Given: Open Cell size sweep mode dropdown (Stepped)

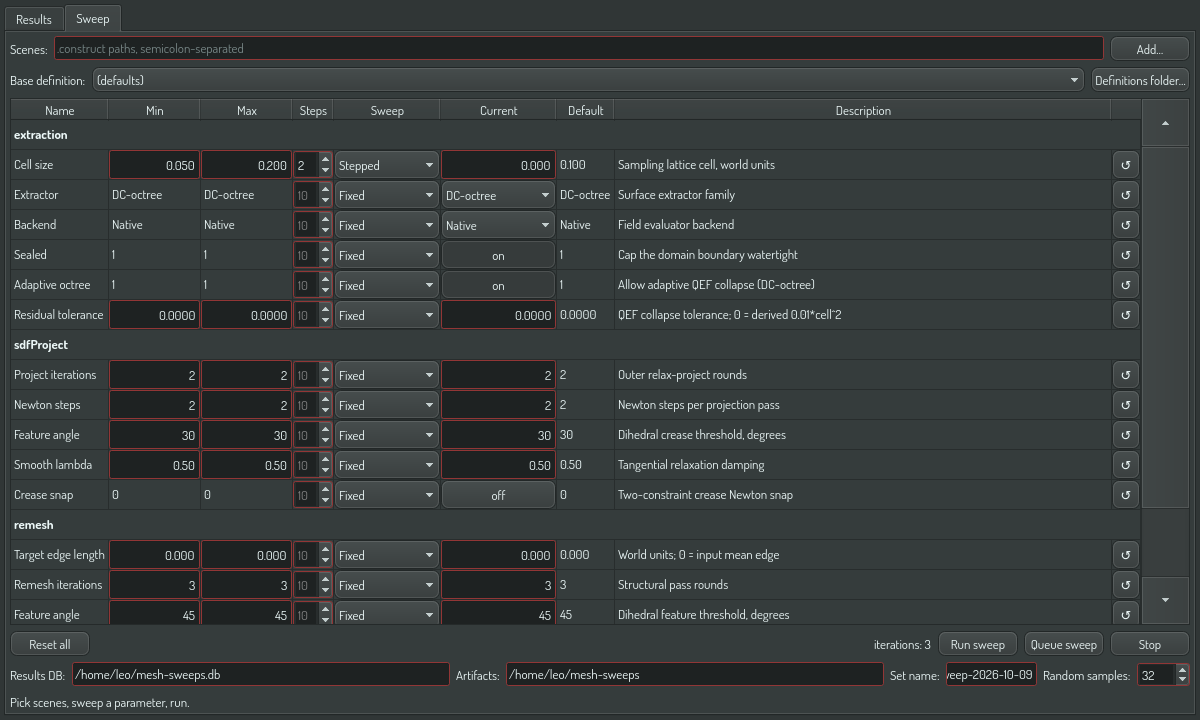Looking at the screenshot, I should 387,165.
